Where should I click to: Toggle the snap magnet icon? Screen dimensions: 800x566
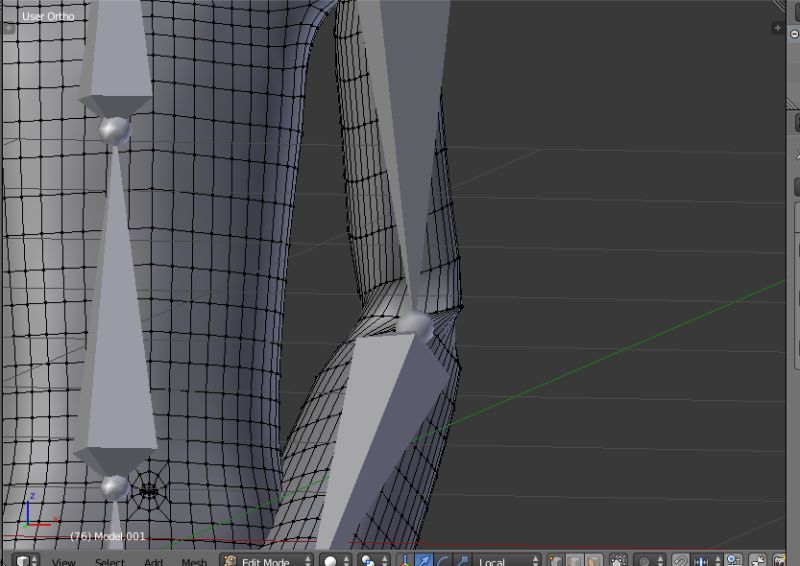coord(680,560)
